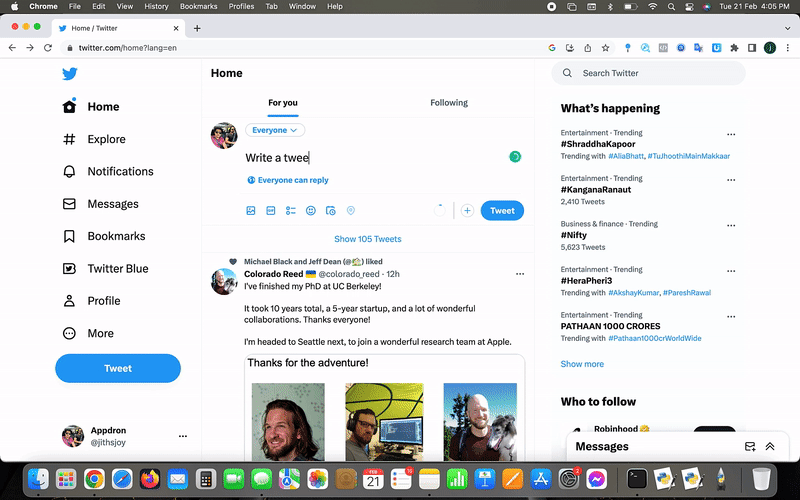
Task: Click the Search Twitter field
Action: coord(648,73)
